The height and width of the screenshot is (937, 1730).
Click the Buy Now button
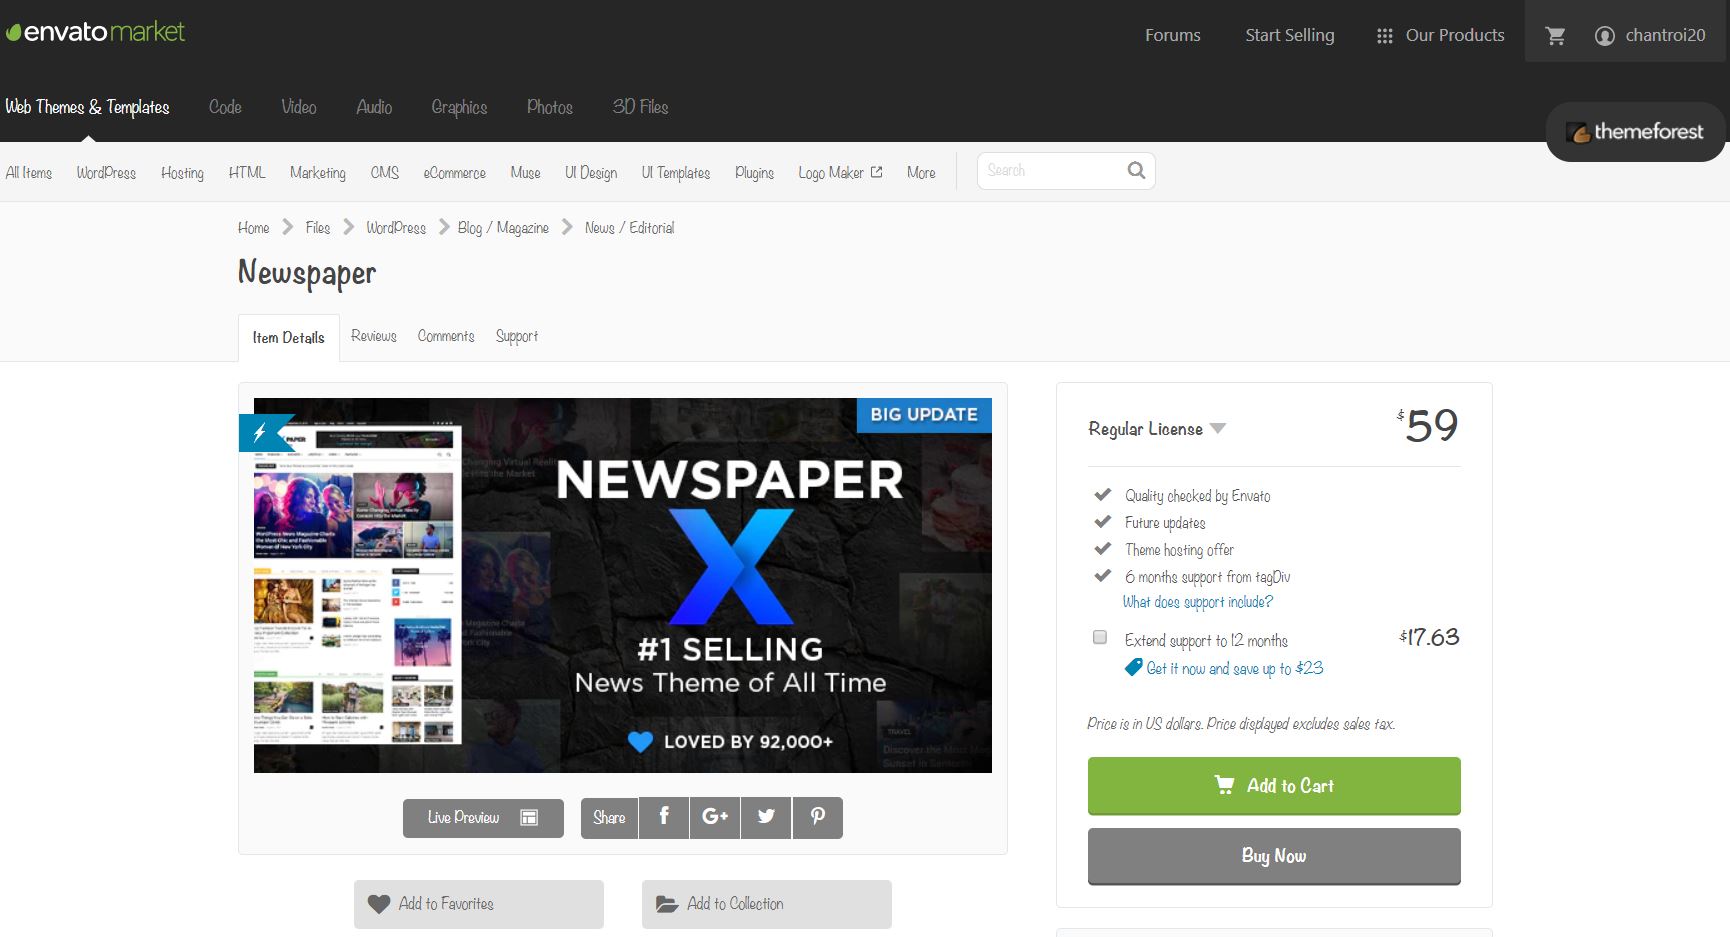[x=1274, y=856]
